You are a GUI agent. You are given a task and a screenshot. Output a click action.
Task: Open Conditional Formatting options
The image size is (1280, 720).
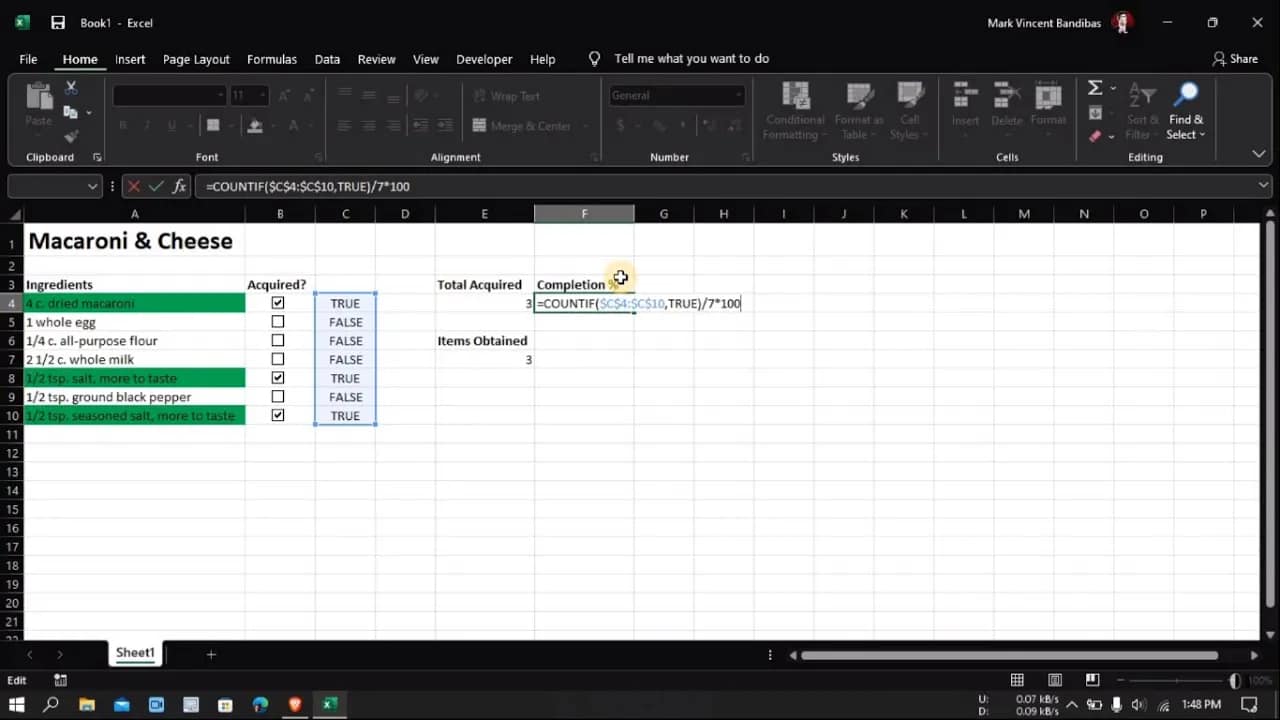click(x=794, y=110)
